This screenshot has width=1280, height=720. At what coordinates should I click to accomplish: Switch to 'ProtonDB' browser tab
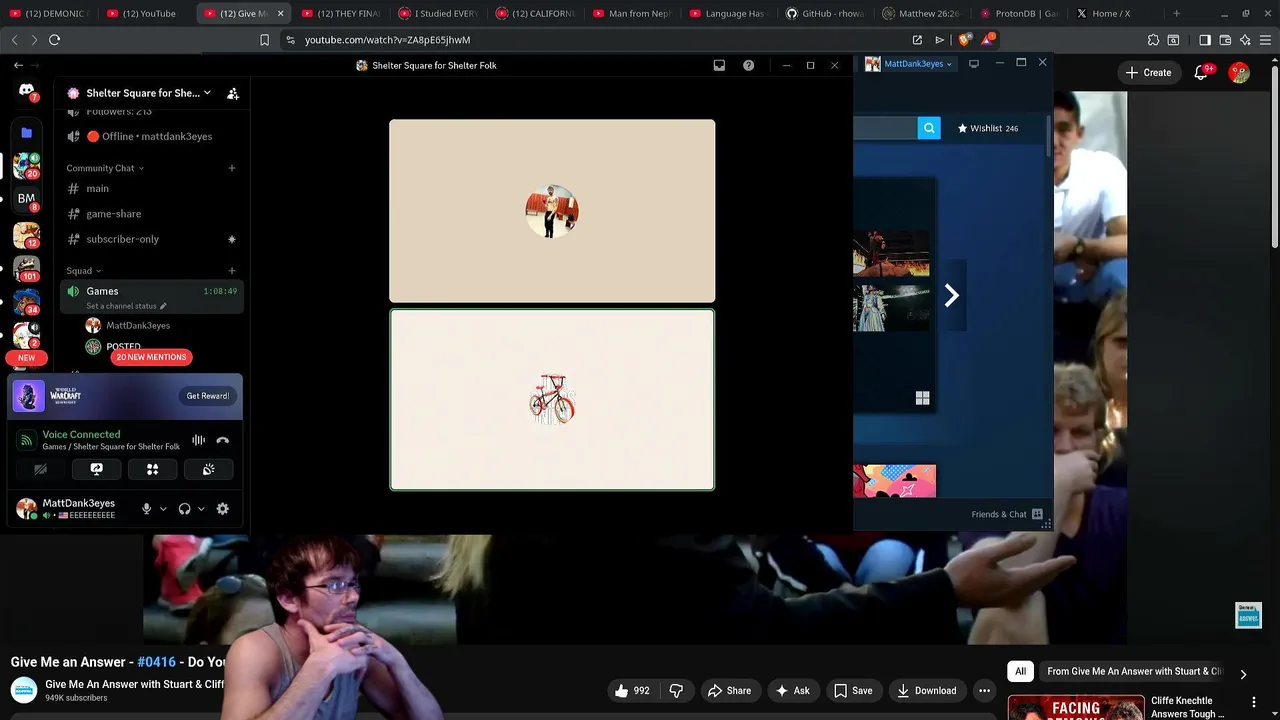point(1020,14)
